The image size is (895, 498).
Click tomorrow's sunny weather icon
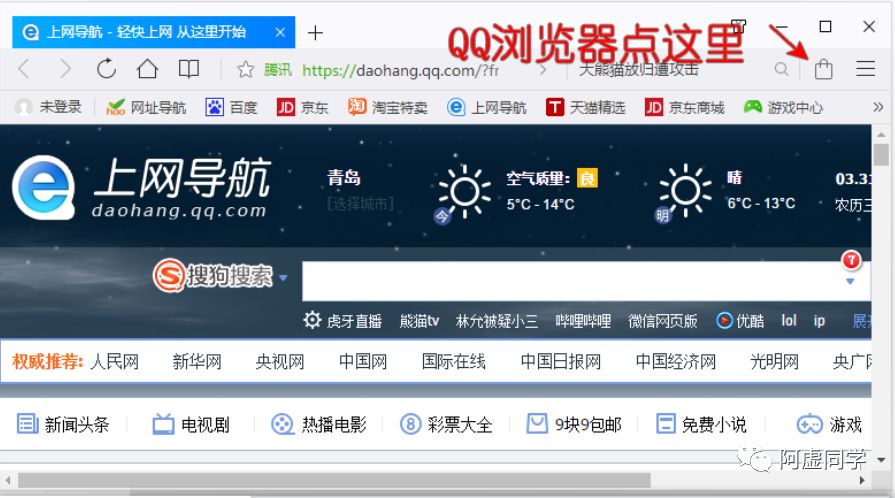pos(685,190)
